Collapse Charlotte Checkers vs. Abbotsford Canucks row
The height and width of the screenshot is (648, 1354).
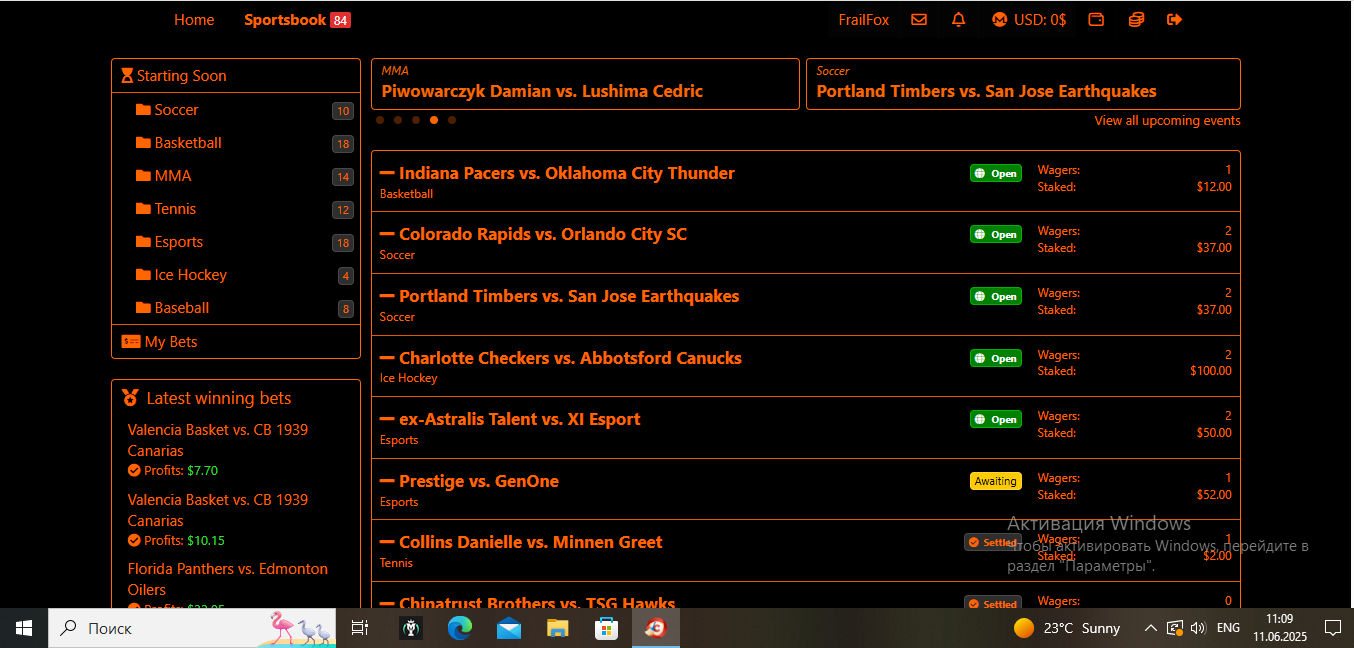387,358
